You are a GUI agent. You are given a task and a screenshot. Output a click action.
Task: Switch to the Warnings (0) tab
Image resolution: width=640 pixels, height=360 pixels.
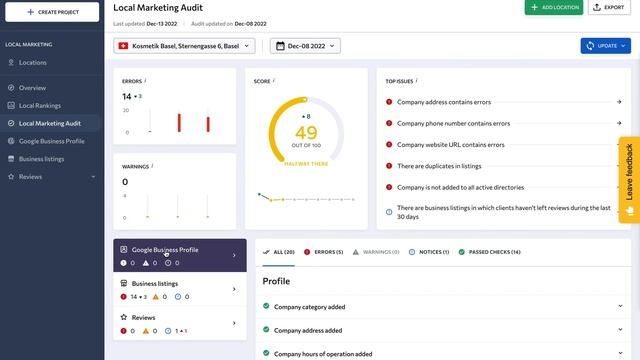tap(376, 252)
